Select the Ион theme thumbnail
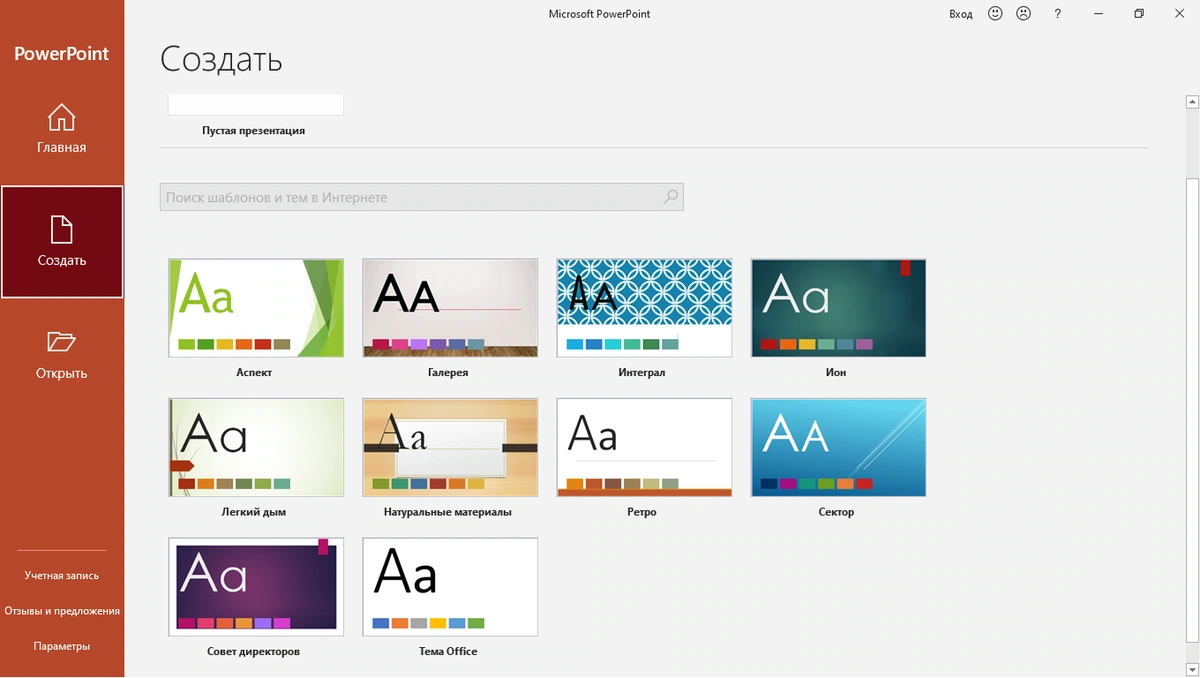1200x678 pixels. (838, 308)
